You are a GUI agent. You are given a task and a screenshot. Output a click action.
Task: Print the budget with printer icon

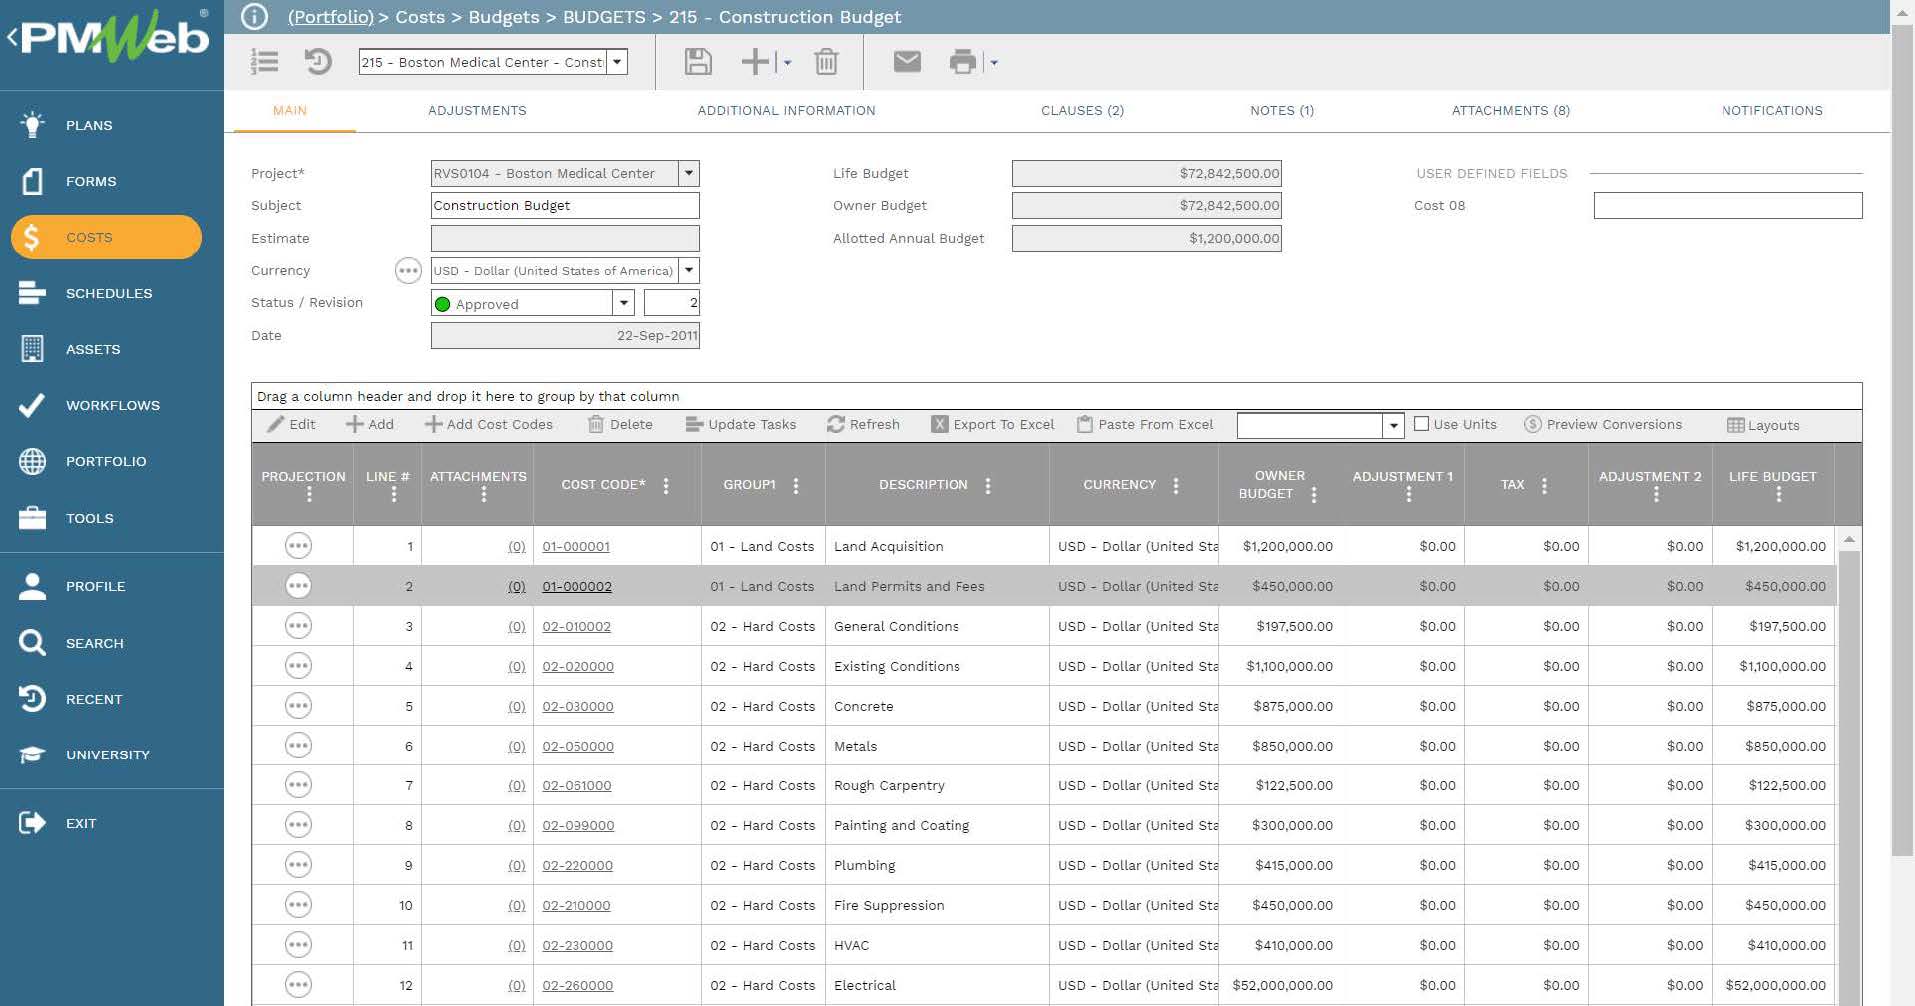(962, 62)
